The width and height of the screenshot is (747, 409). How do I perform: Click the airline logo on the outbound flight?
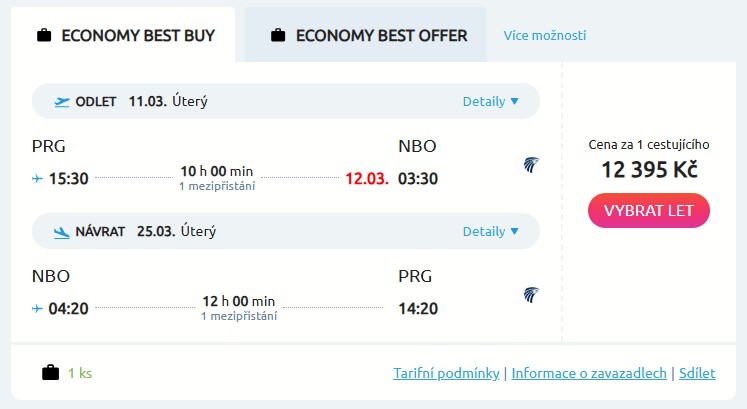[532, 165]
